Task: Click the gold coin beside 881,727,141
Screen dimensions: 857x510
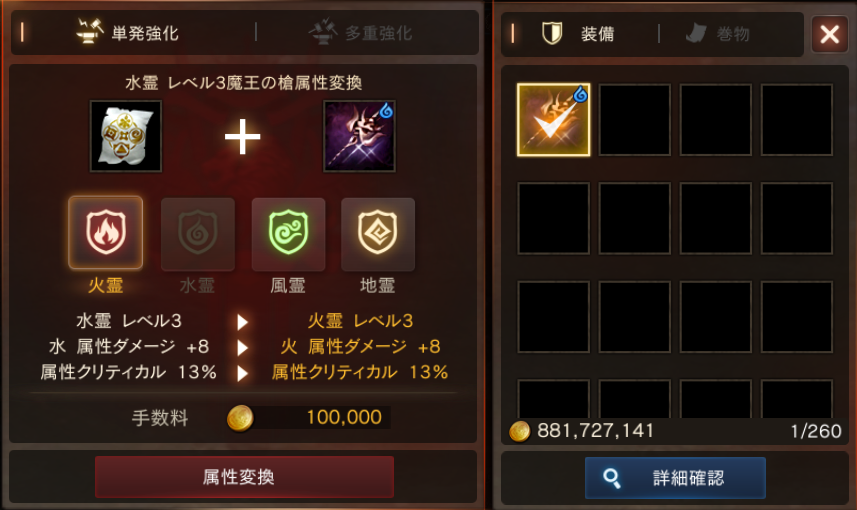Action: coord(519,431)
